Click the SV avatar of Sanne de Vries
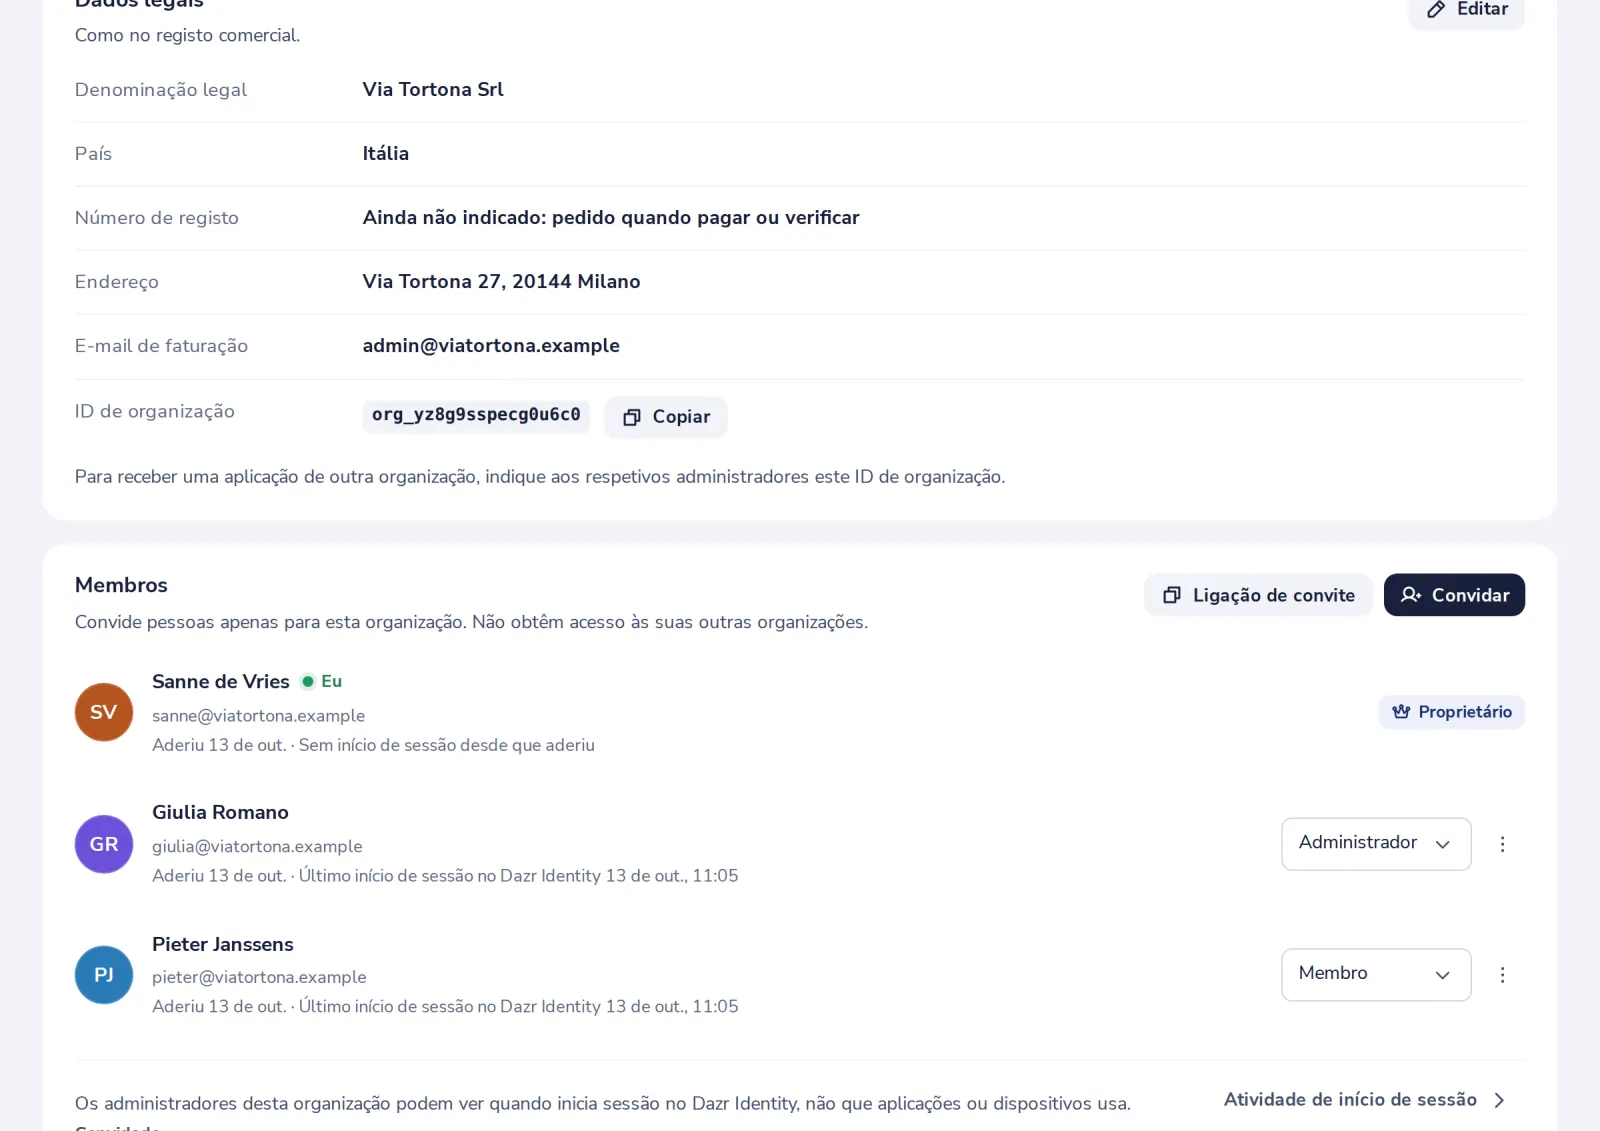This screenshot has height=1131, width=1600. tap(104, 712)
